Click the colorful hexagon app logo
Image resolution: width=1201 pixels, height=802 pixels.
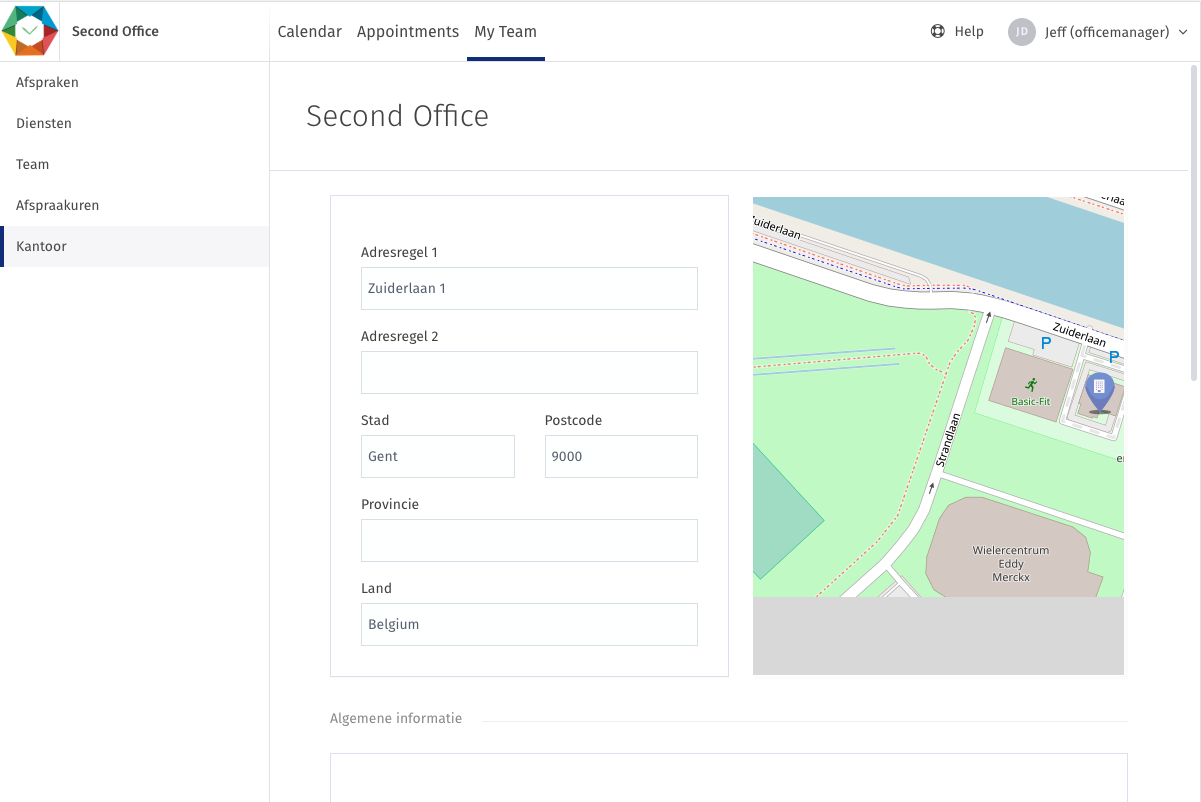click(30, 30)
